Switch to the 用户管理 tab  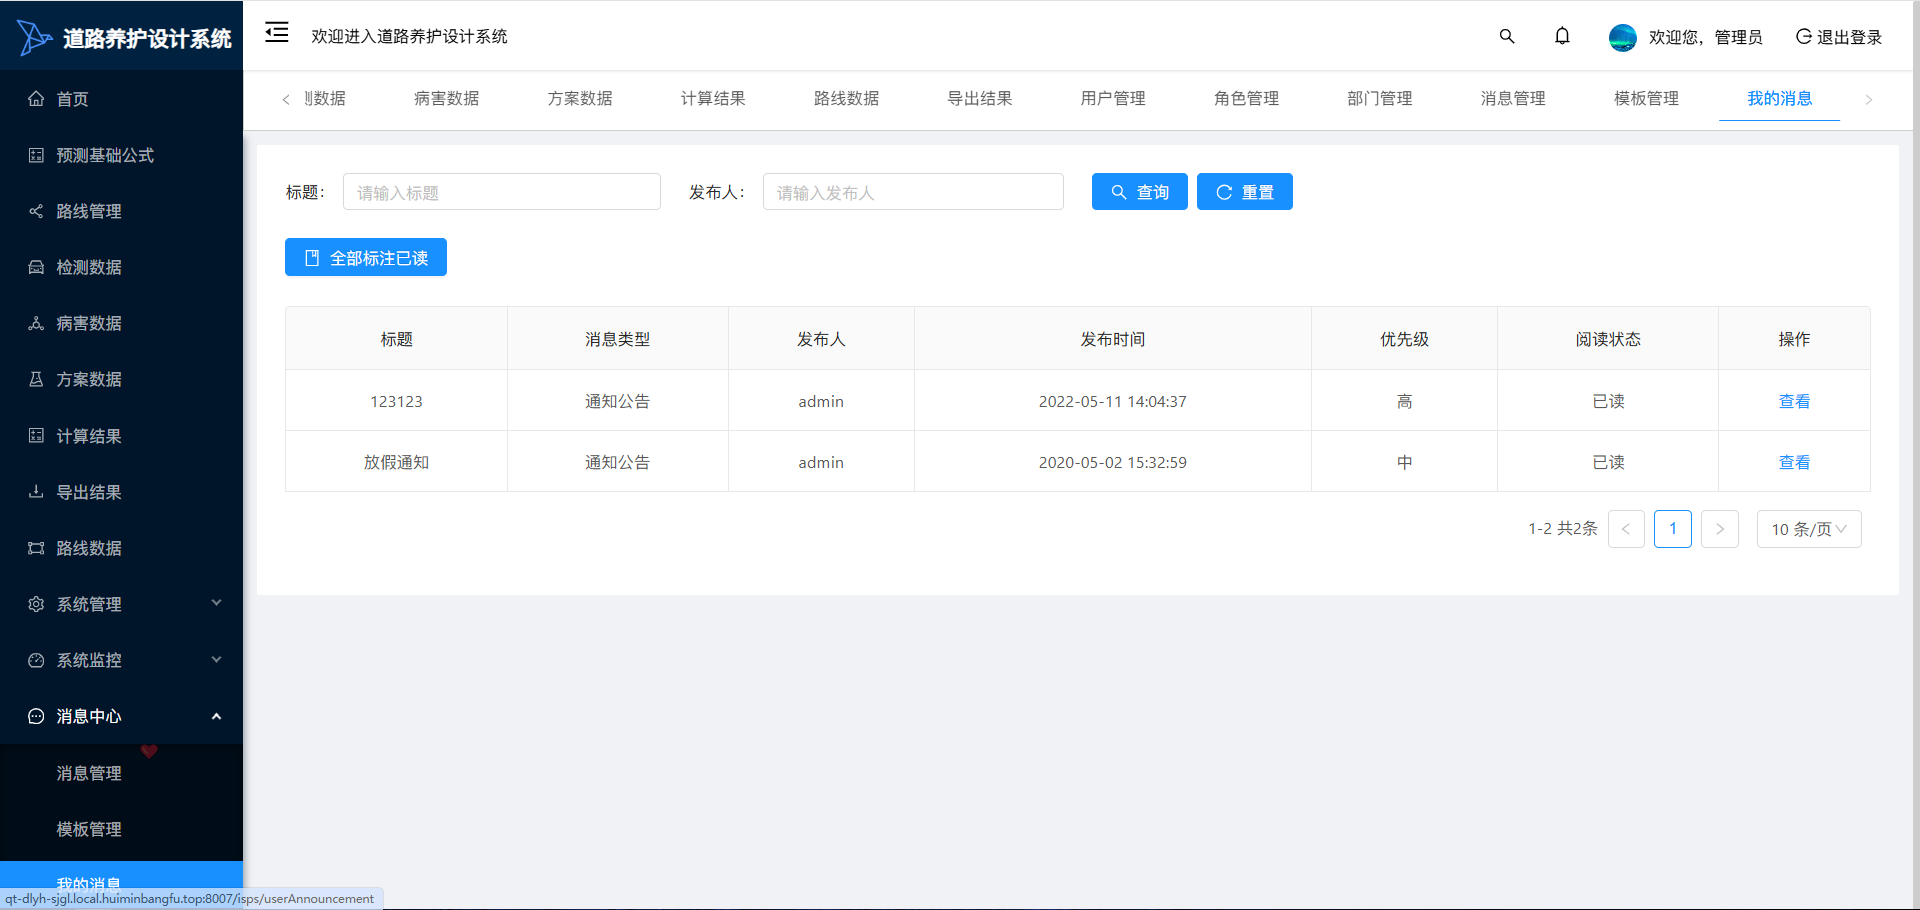[1113, 98]
